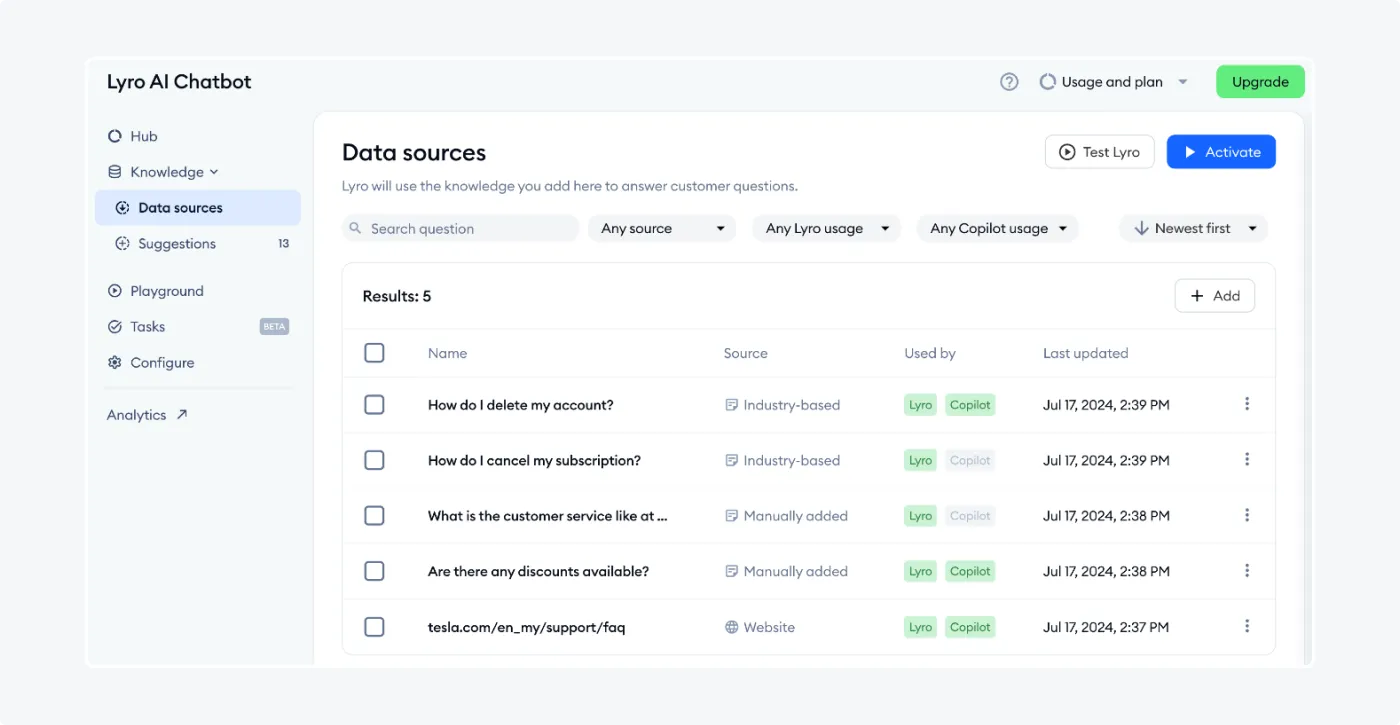
Task: Open the Analytics link
Action: coord(147,415)
